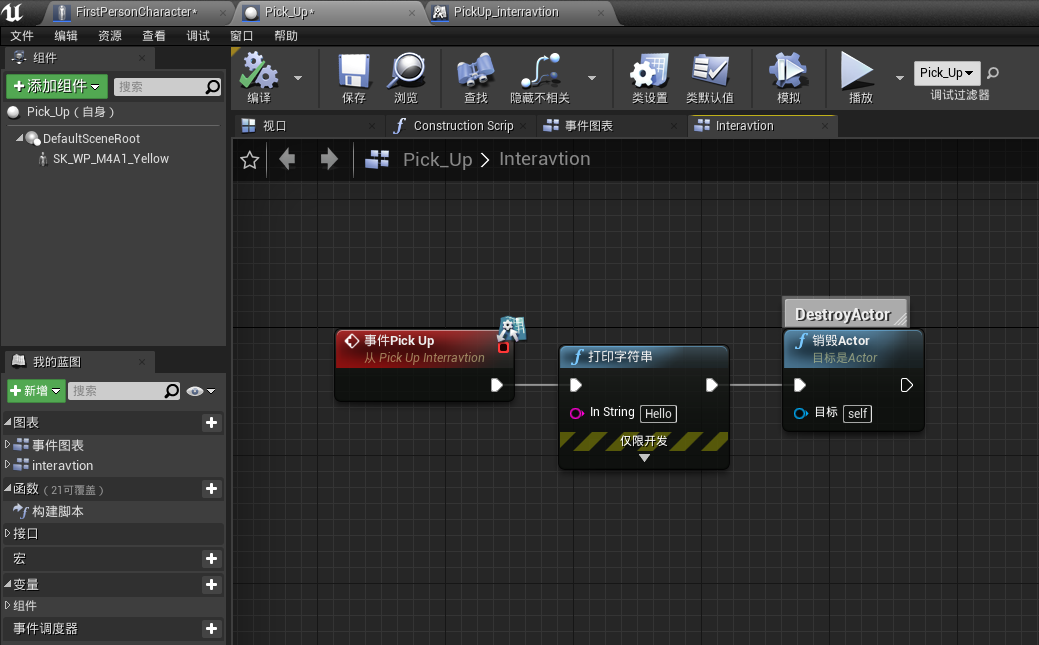Image resolution: width=1039 pixels, height=645 pixels.
Task: Open Class Settings (类设置) icon
Action: tap(649, 72)
